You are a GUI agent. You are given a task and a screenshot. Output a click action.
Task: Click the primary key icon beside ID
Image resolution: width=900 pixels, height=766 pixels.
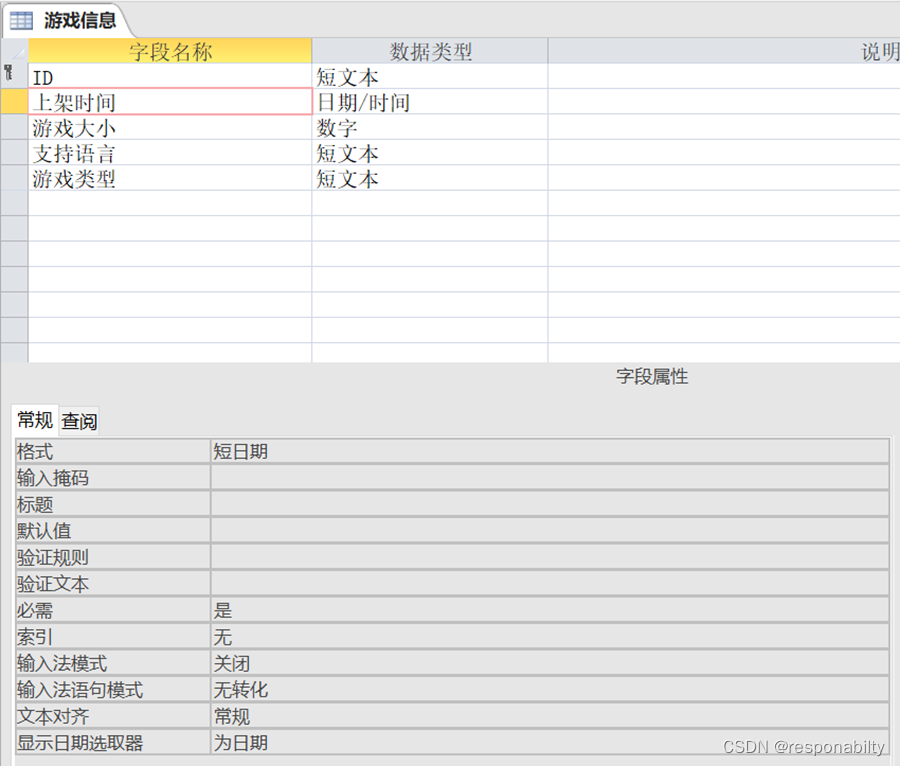pos(8,72)
